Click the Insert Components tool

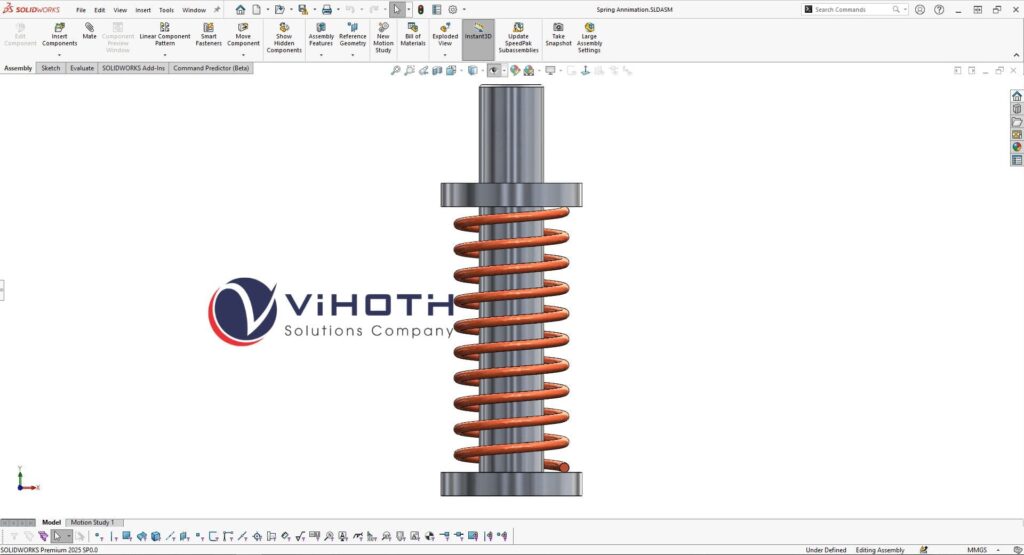[x=59, y=35]
